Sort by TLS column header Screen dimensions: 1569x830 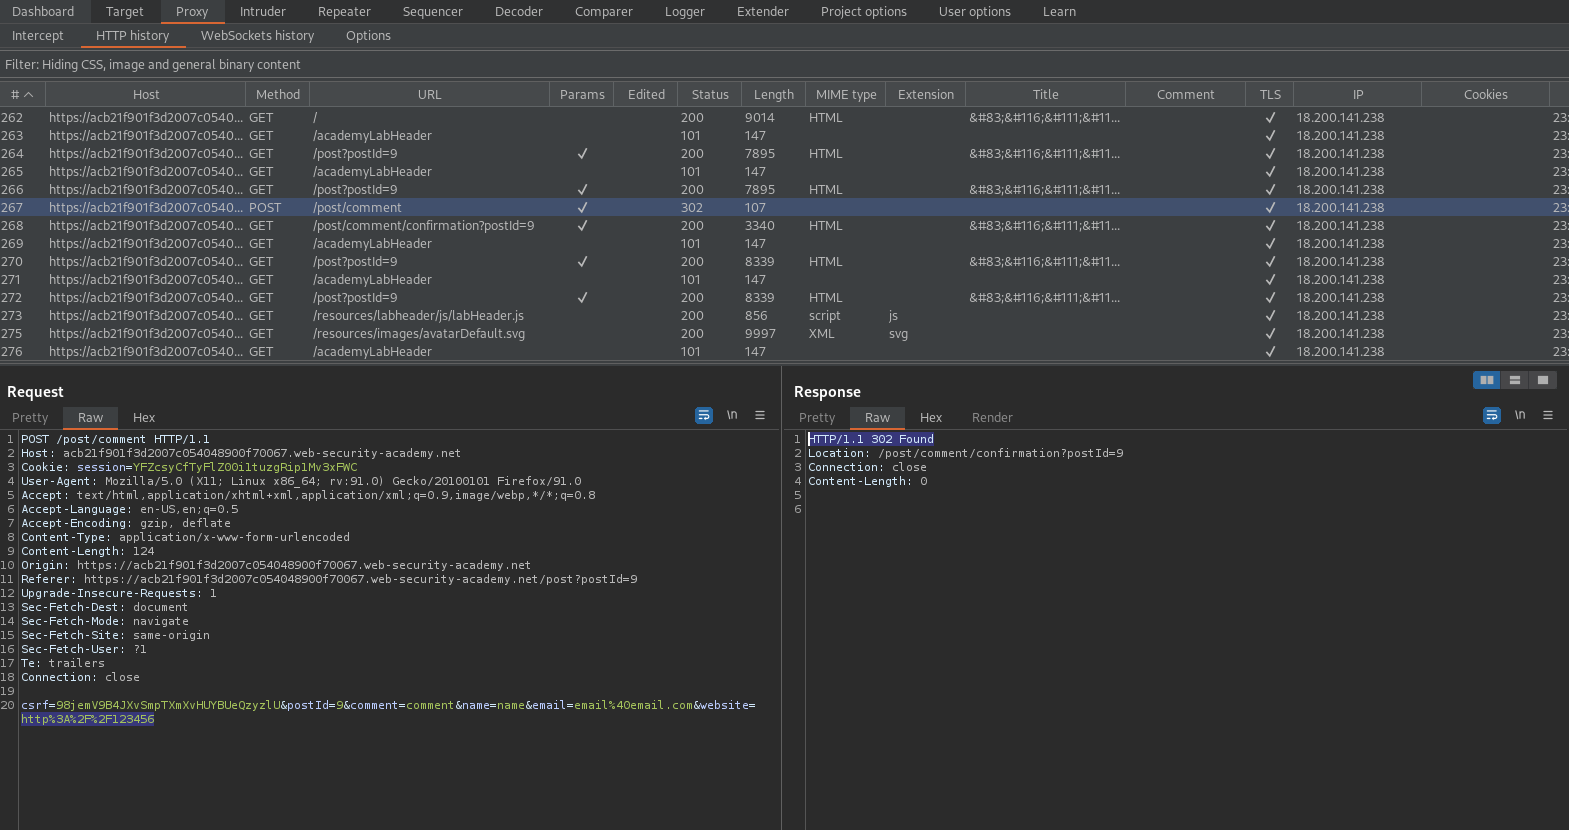pos(1270,95)
